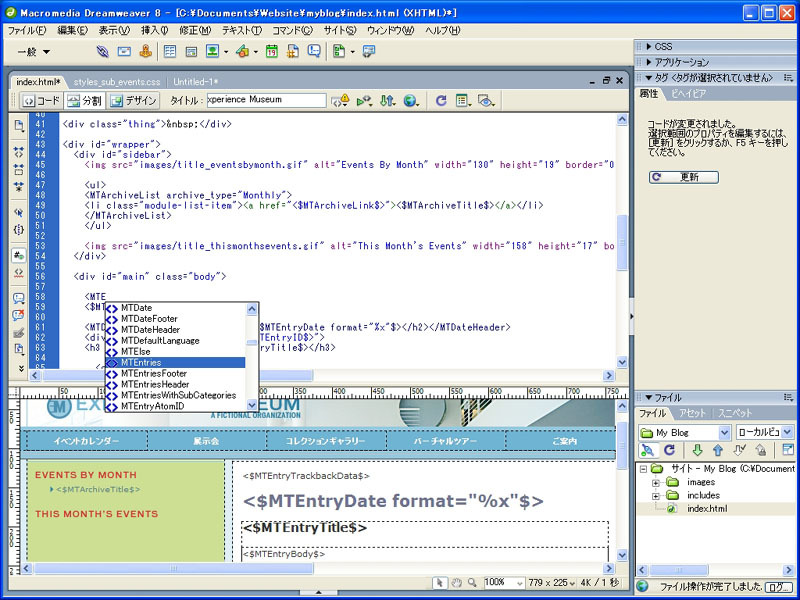Expand the includes folder node
Viewport: 800px width, 600px height.
656,495
